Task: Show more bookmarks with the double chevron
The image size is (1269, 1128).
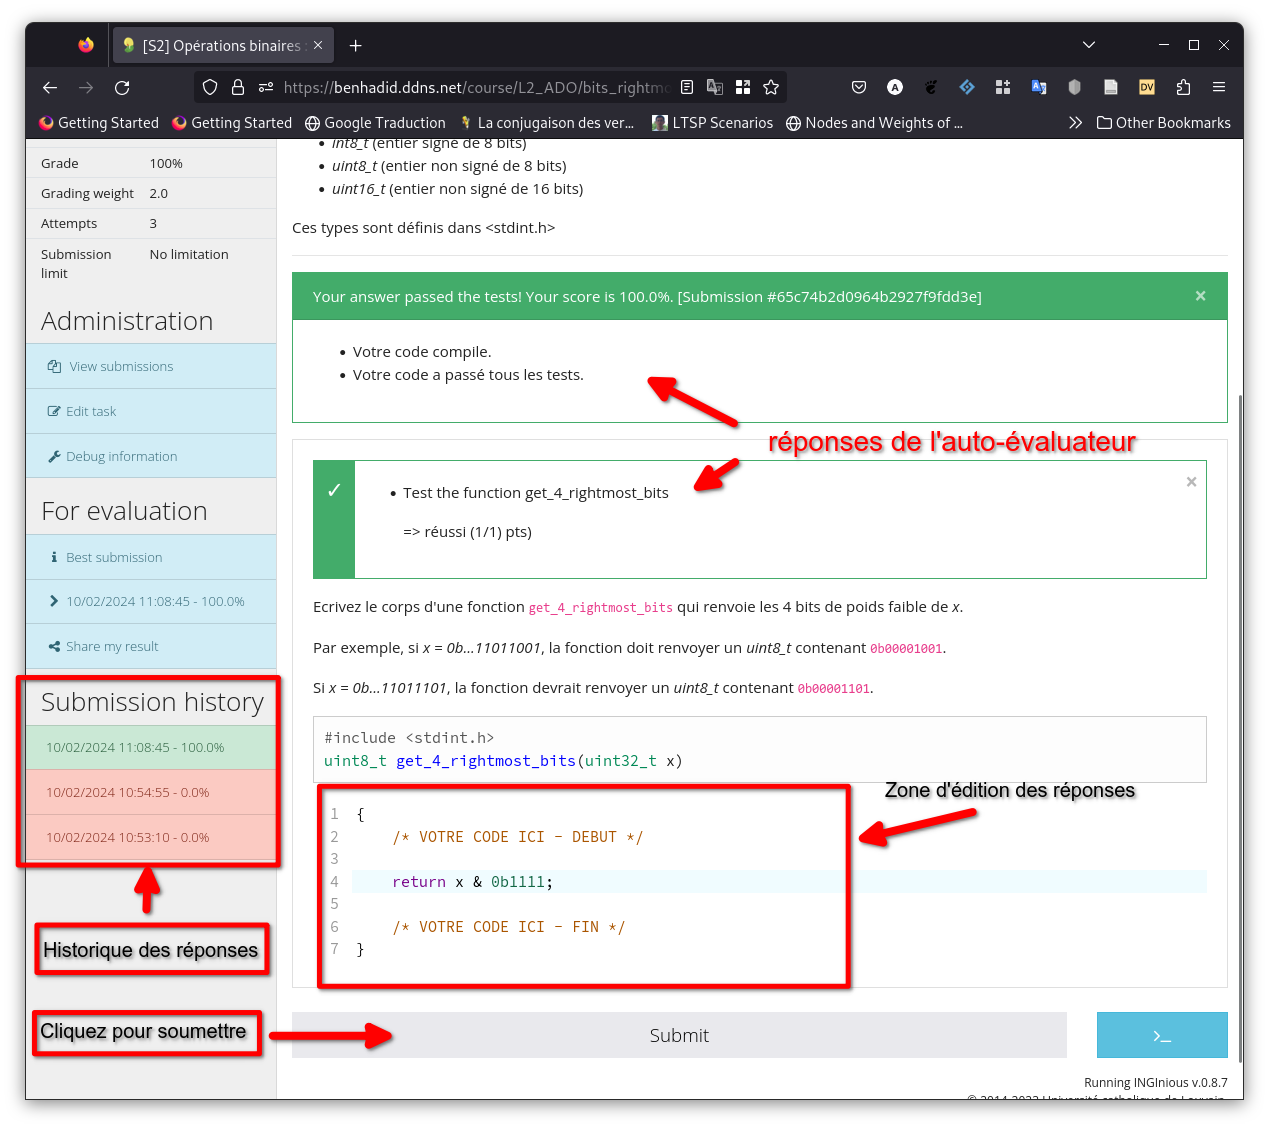Action: point(1075,123)
